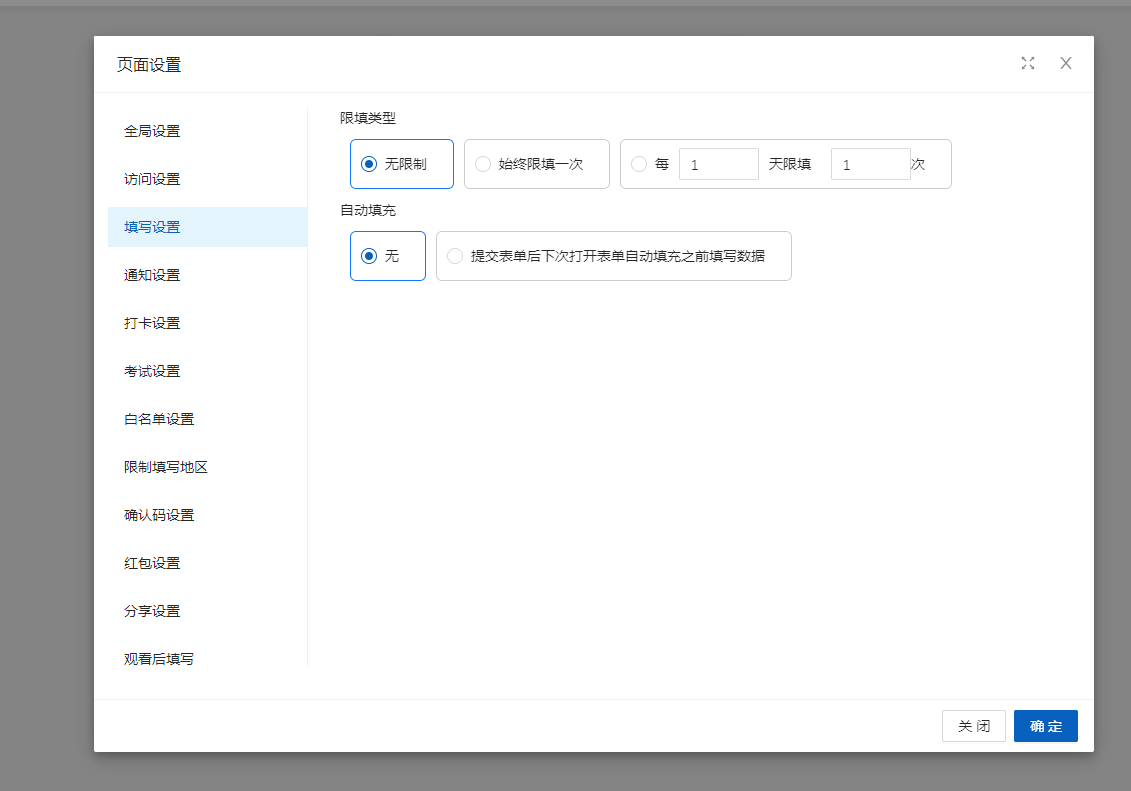This screenshot has height=791, width=1131.
Task: Select the 始终限填一次 radio option
Action: (483, 164)
